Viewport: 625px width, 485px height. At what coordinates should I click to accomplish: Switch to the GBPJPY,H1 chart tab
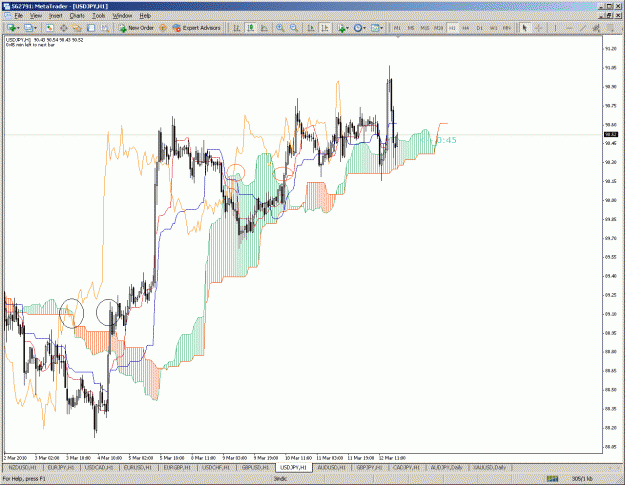(369, 467)
